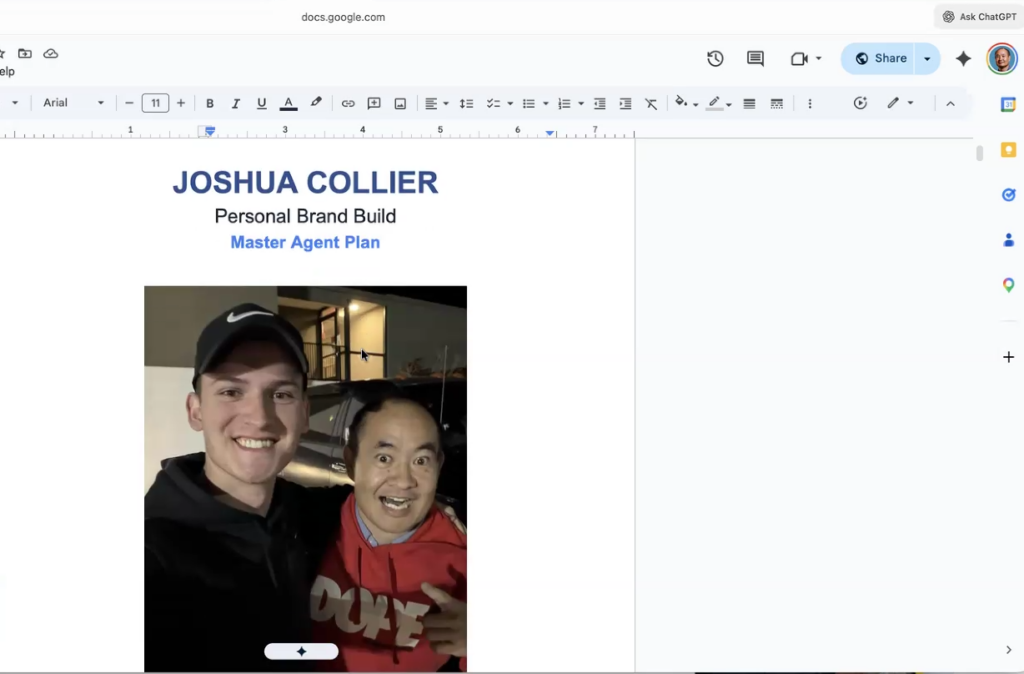Open the text color picker

click(288, 103)
